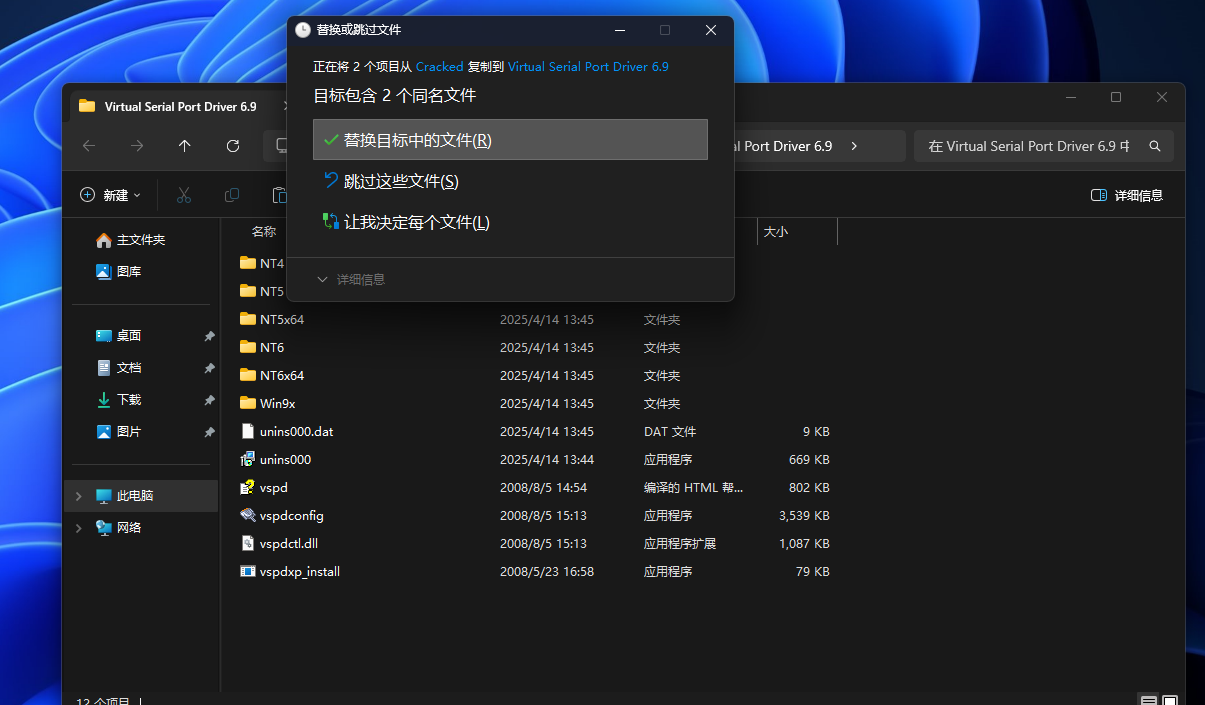
Task: Click the NT4 folder icon
Action: tap(248, 264)
